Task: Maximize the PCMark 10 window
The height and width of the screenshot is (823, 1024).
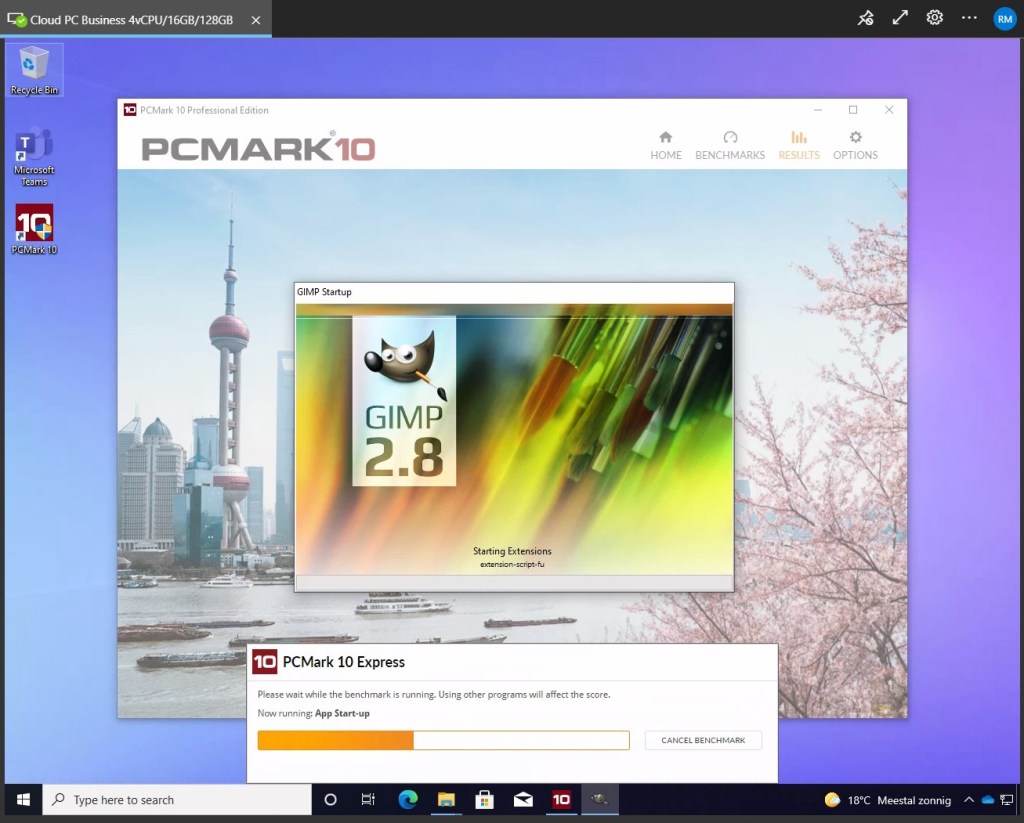Action: [853, 110]
